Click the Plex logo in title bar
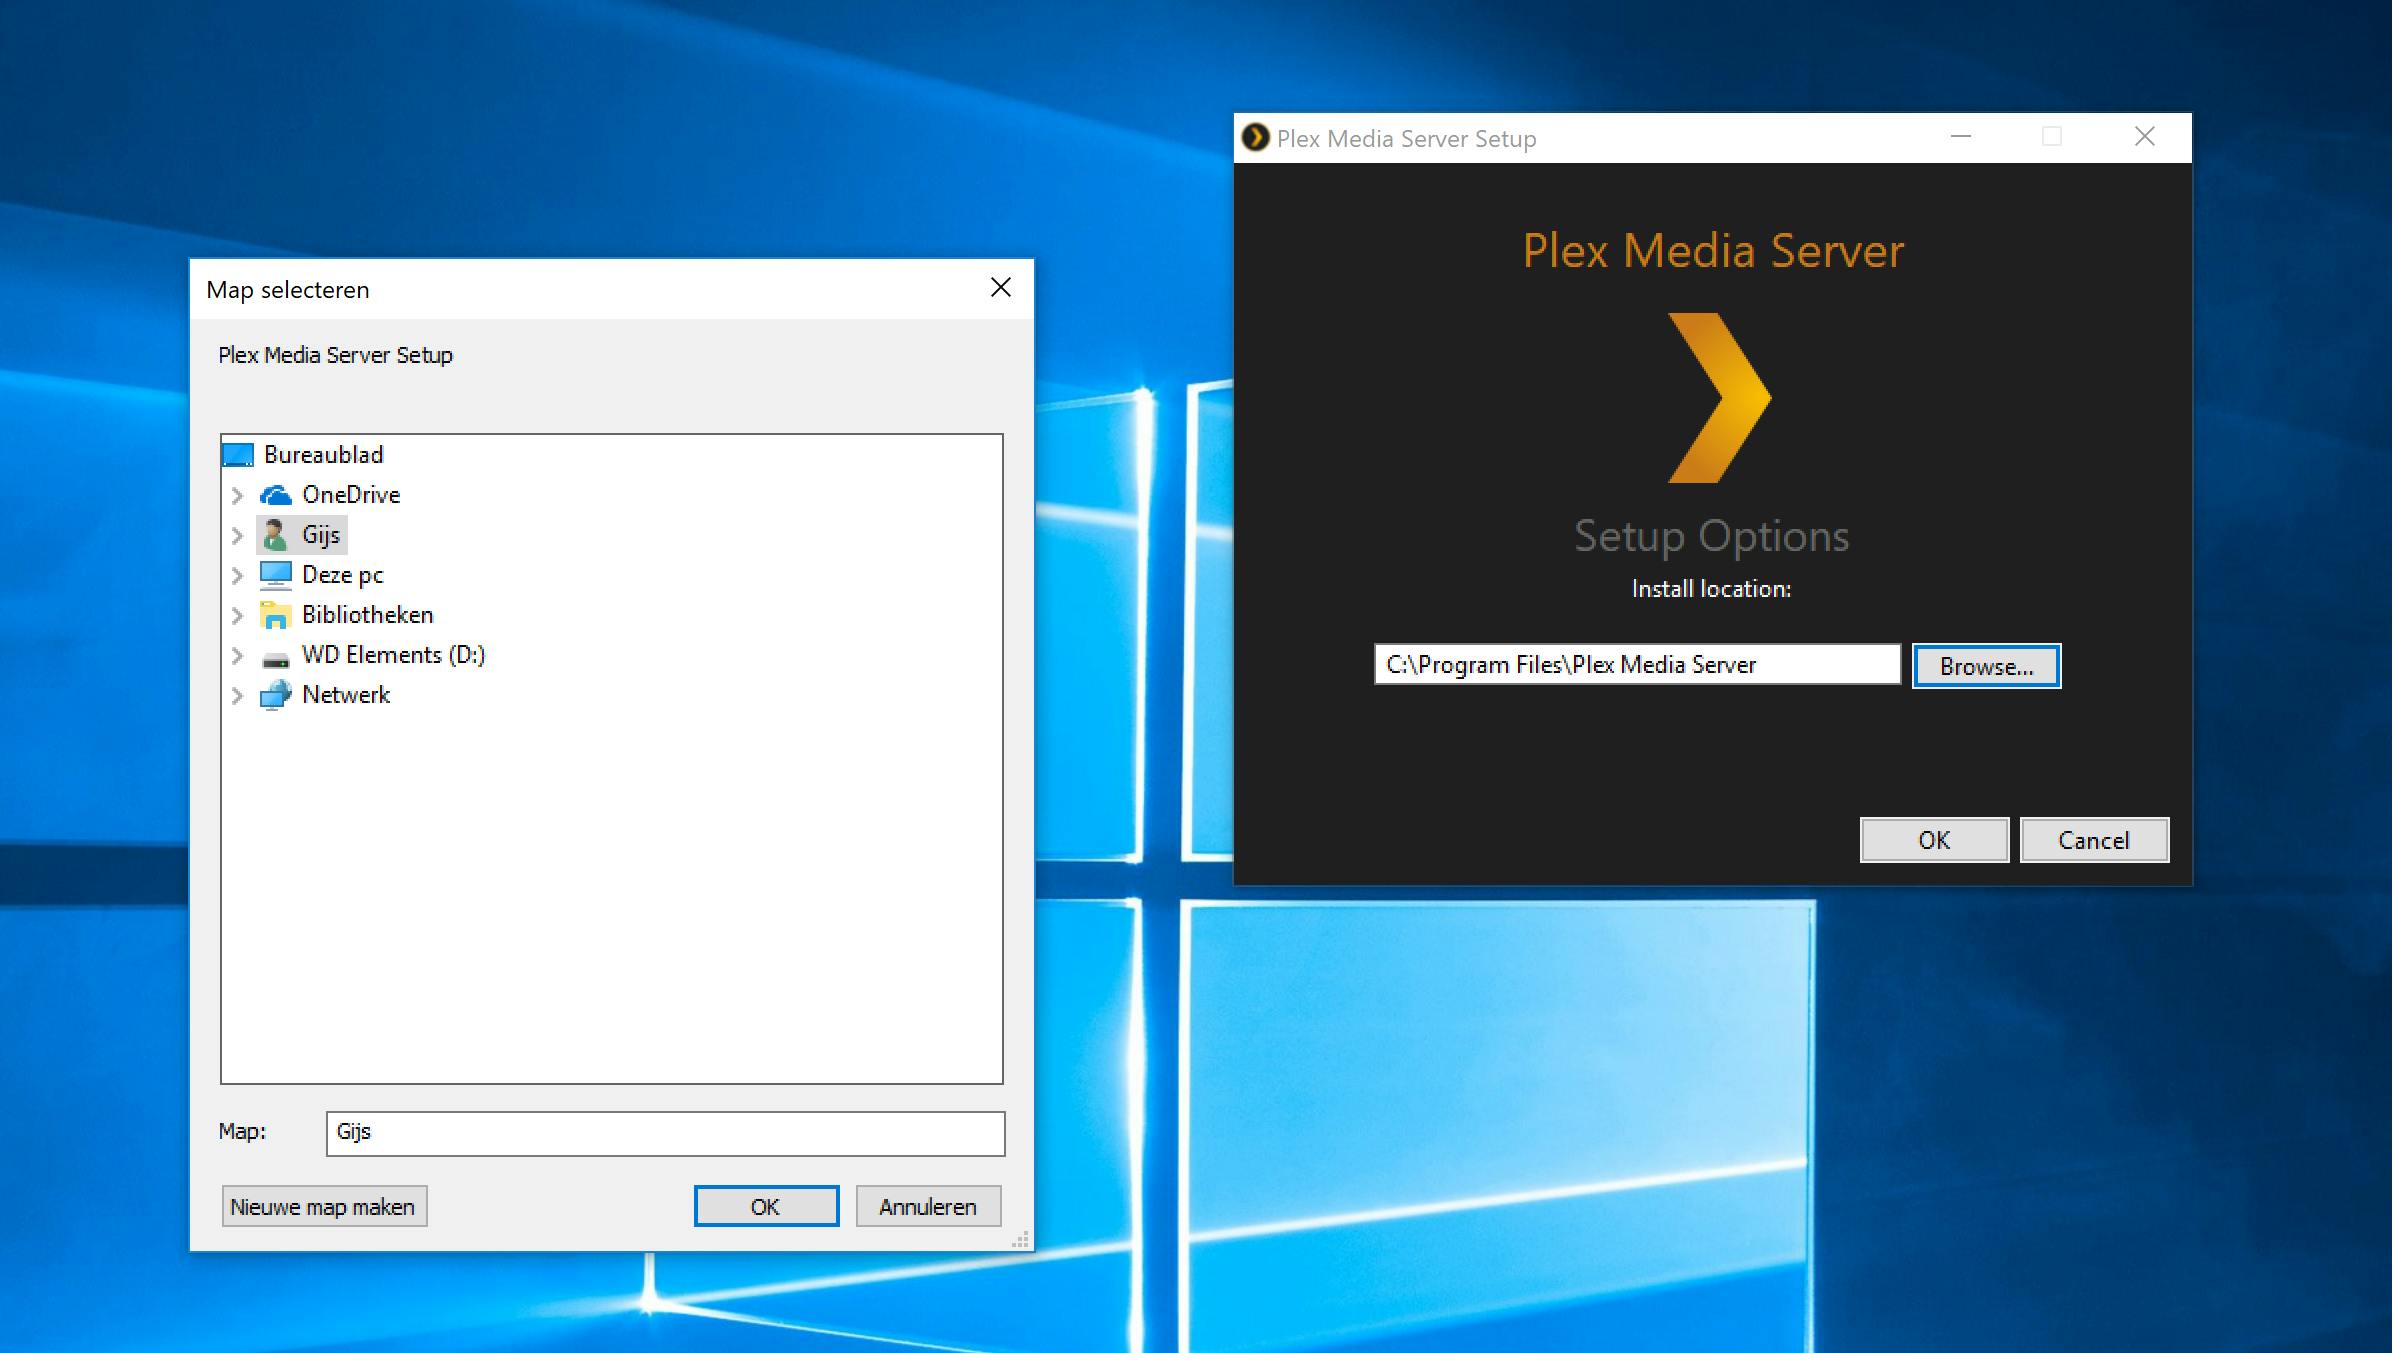Screen dimensions: 2392x1353 pyautogui.click(x=1255, y=138)
